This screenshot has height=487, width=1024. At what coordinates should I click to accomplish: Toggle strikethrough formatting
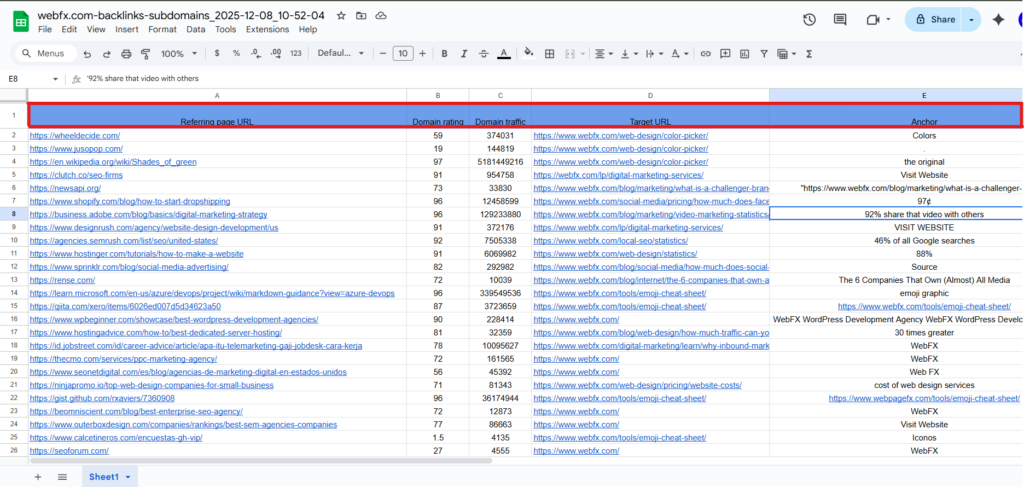point(481,53)
